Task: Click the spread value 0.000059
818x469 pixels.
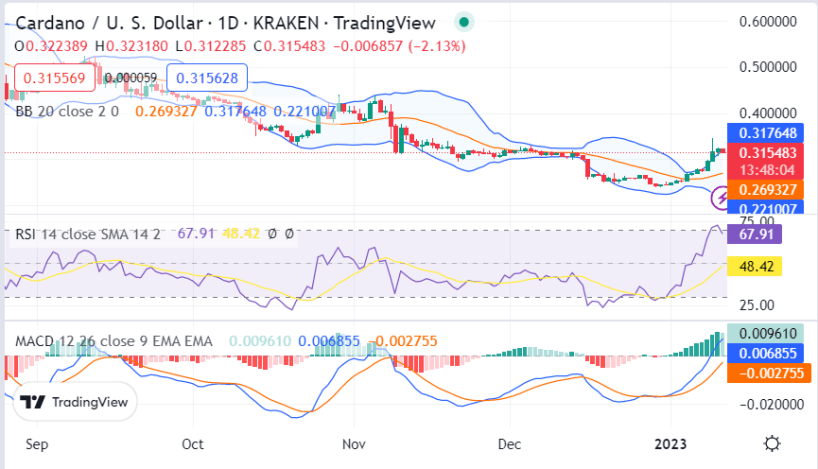Action: (130, 78)
